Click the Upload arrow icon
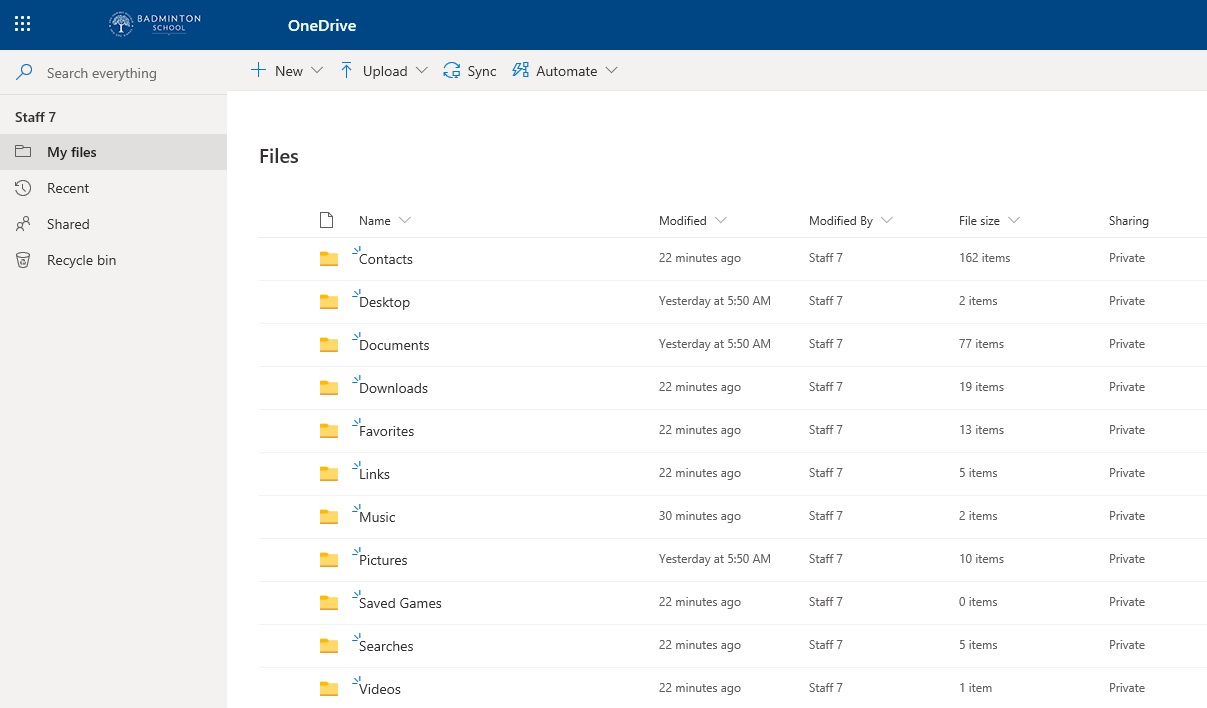Image resolution: width=1207 pixels, height=708 pixels. click(346, 71)
